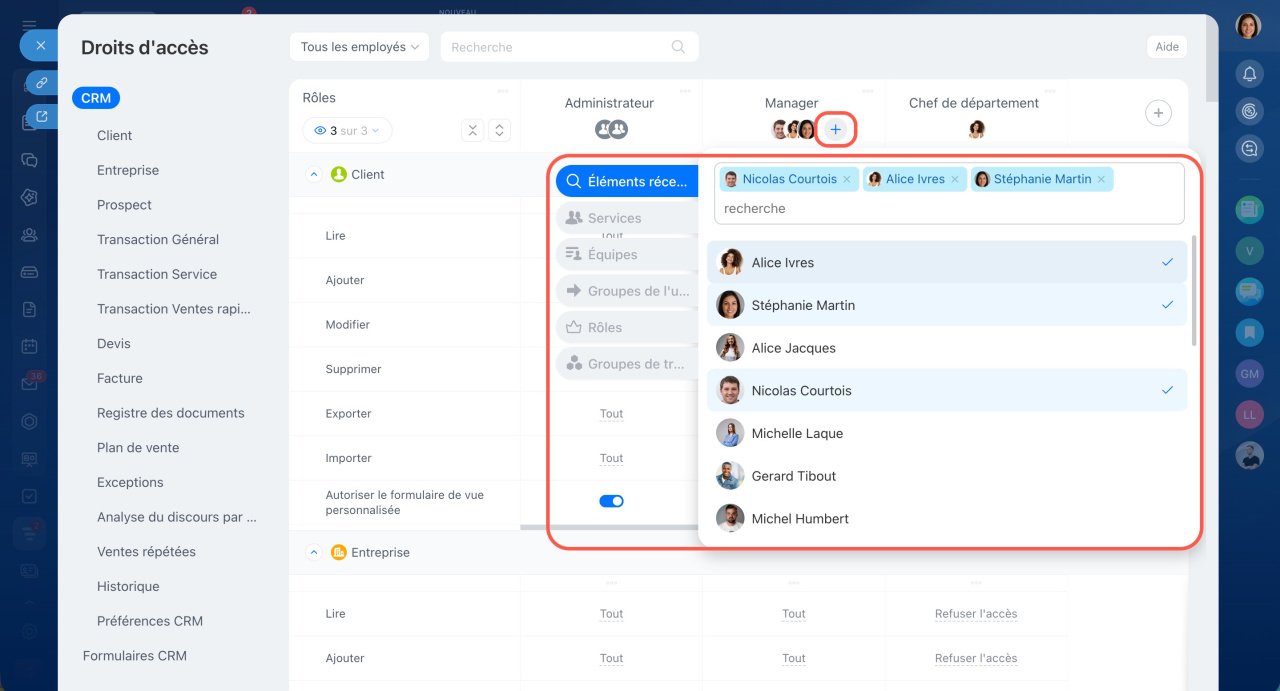Select Michel Humbert from the list
Viewport: 1280px width, 691px height.
tap(947, 519)
